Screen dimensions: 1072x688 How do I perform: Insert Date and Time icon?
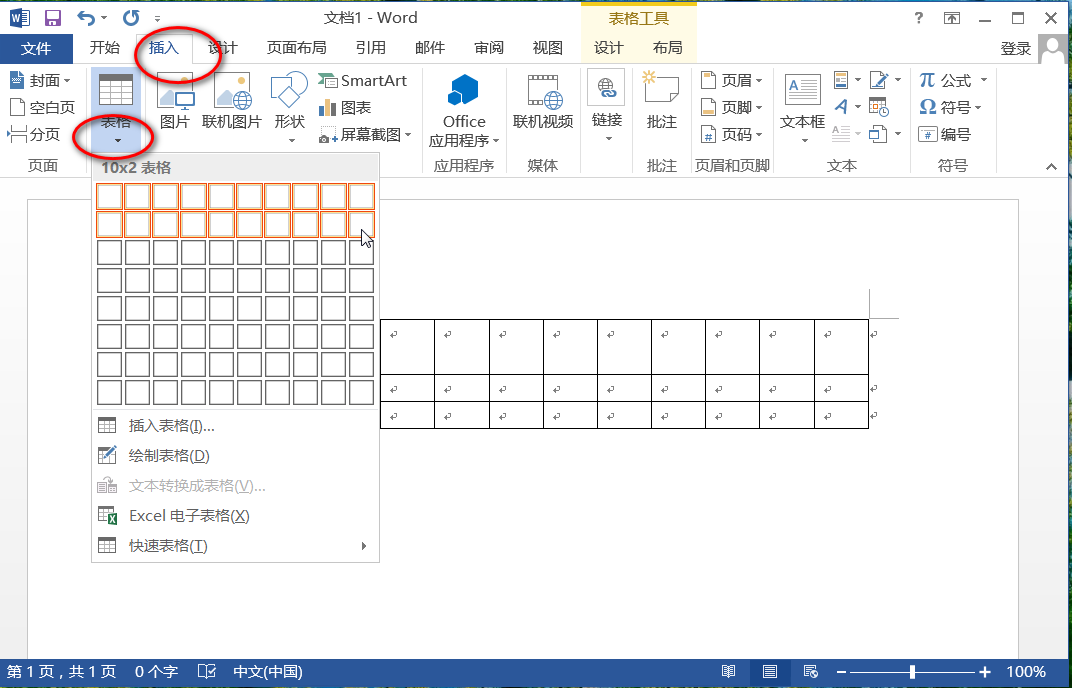pos(879,107)
